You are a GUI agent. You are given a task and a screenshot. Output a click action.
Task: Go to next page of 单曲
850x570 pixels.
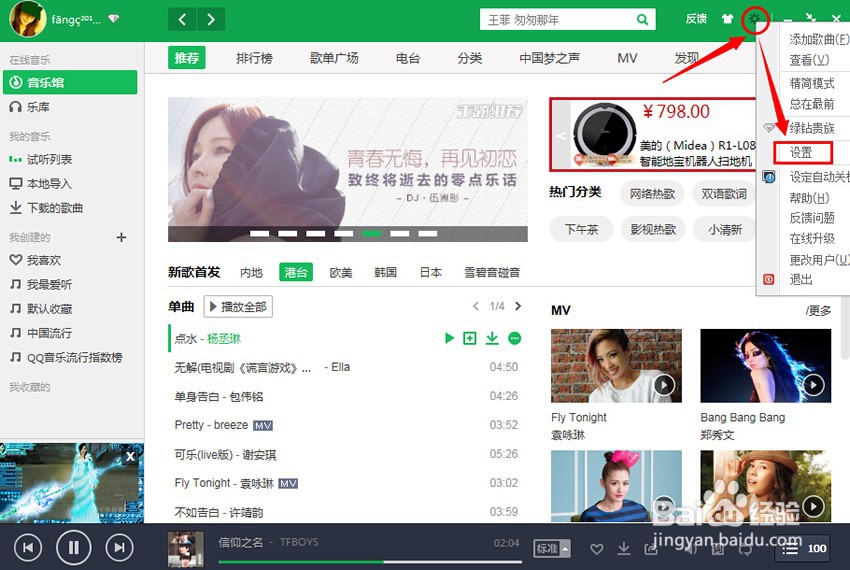click(518, 306)
